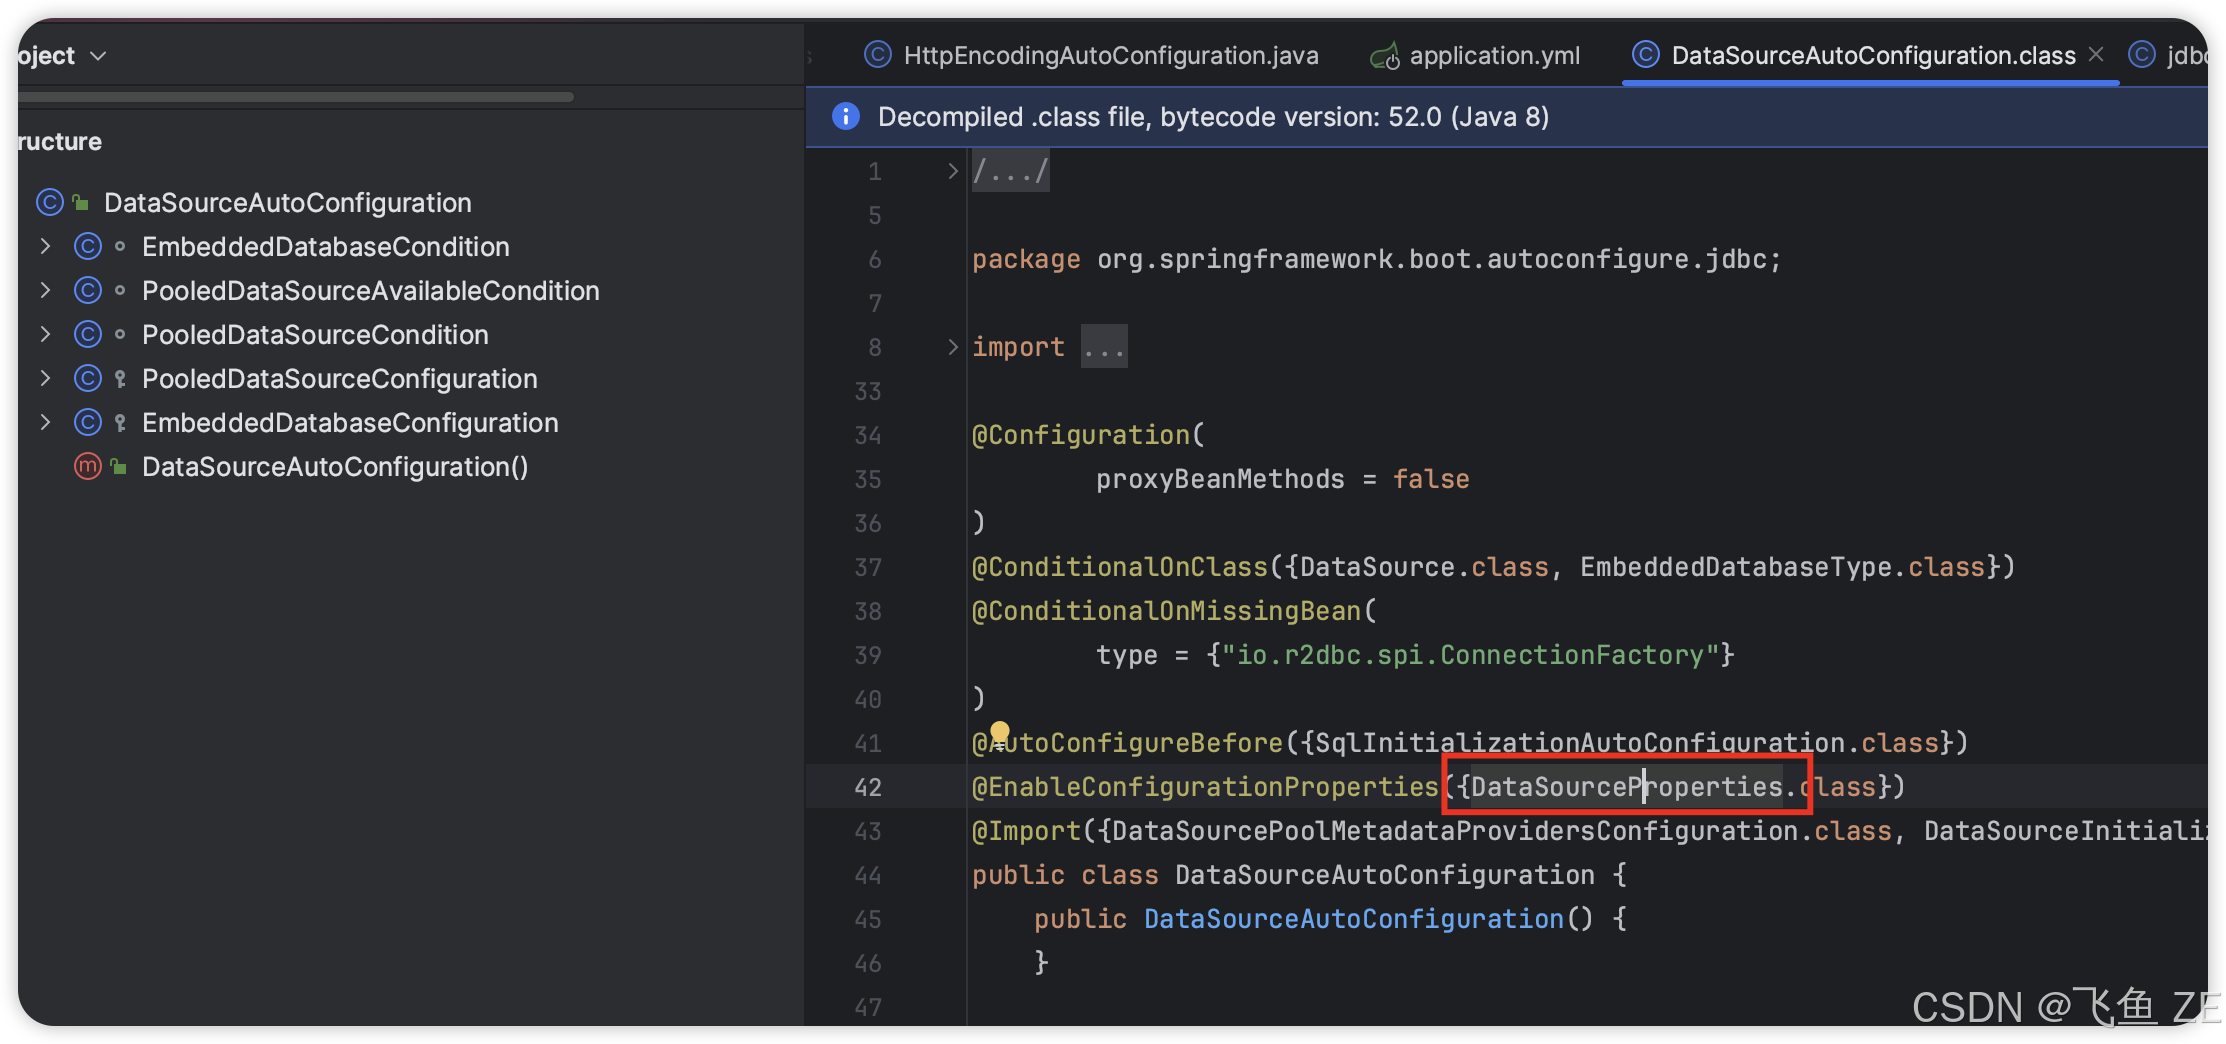Image resolution: width=2226 pixels, height=1044 pixels.
Task: Click the class icon of PooledDataSourceCondition
Action: tap(88, 334)
